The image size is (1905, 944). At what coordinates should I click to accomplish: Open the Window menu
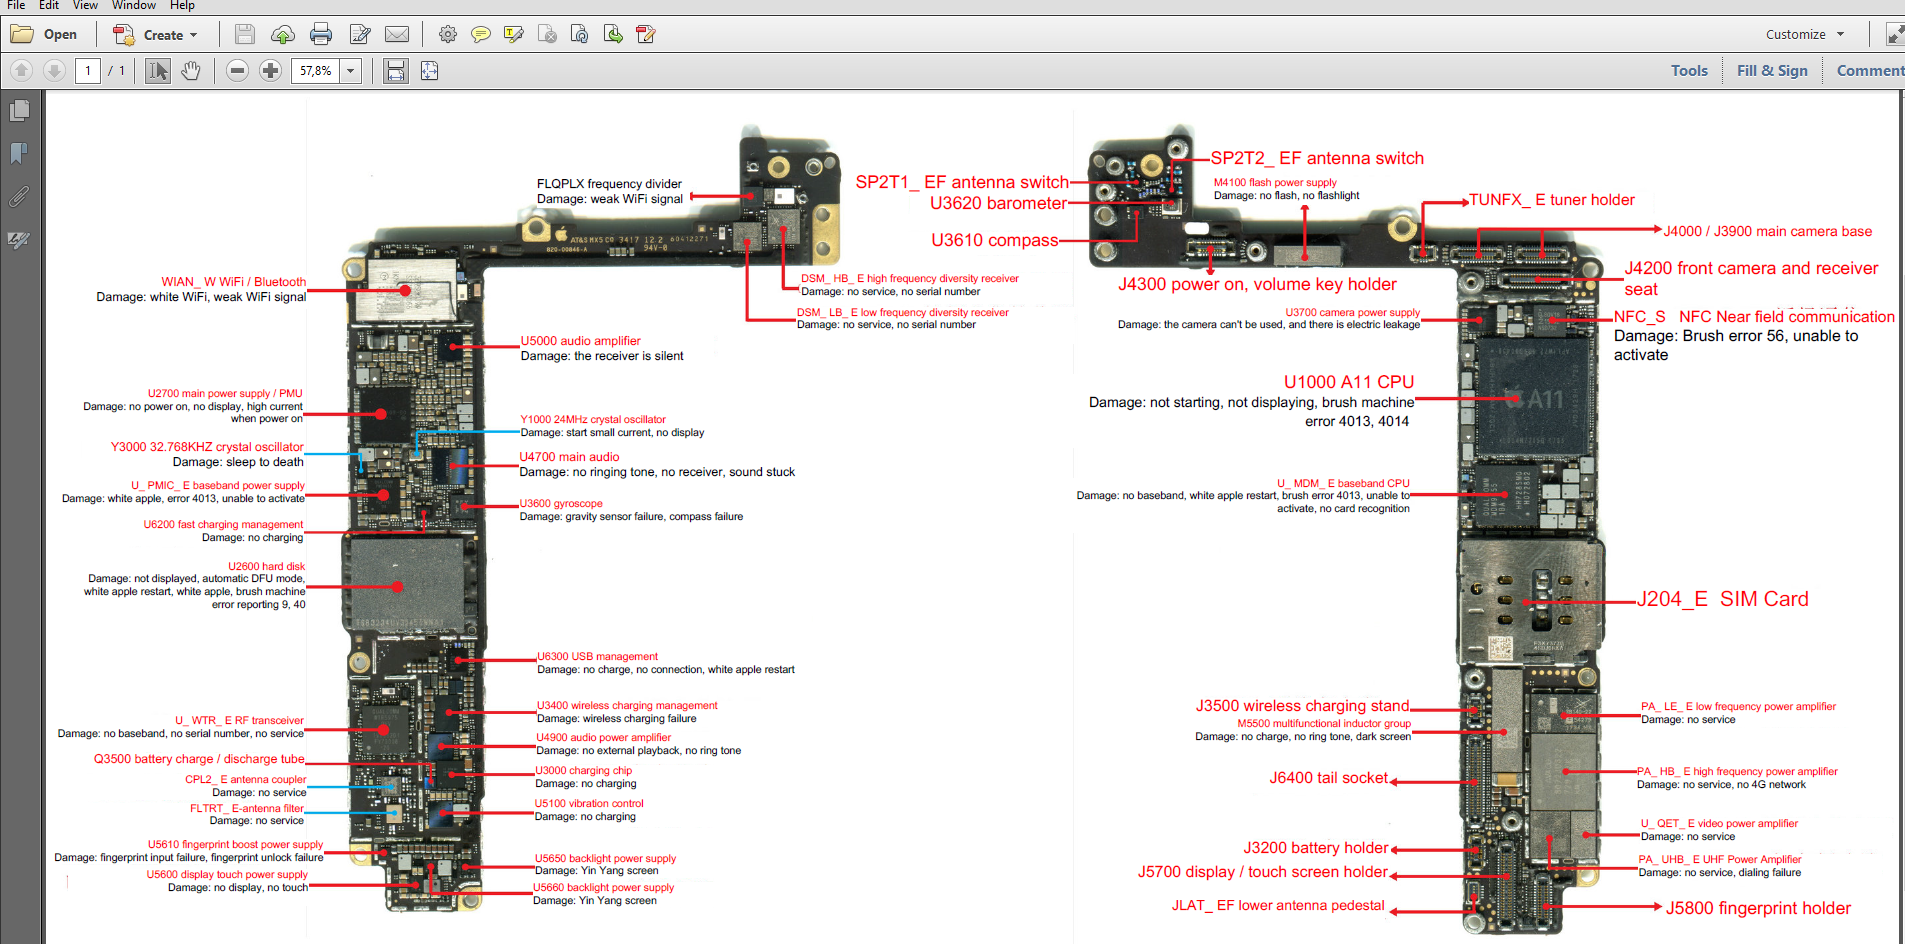[134, 6]
